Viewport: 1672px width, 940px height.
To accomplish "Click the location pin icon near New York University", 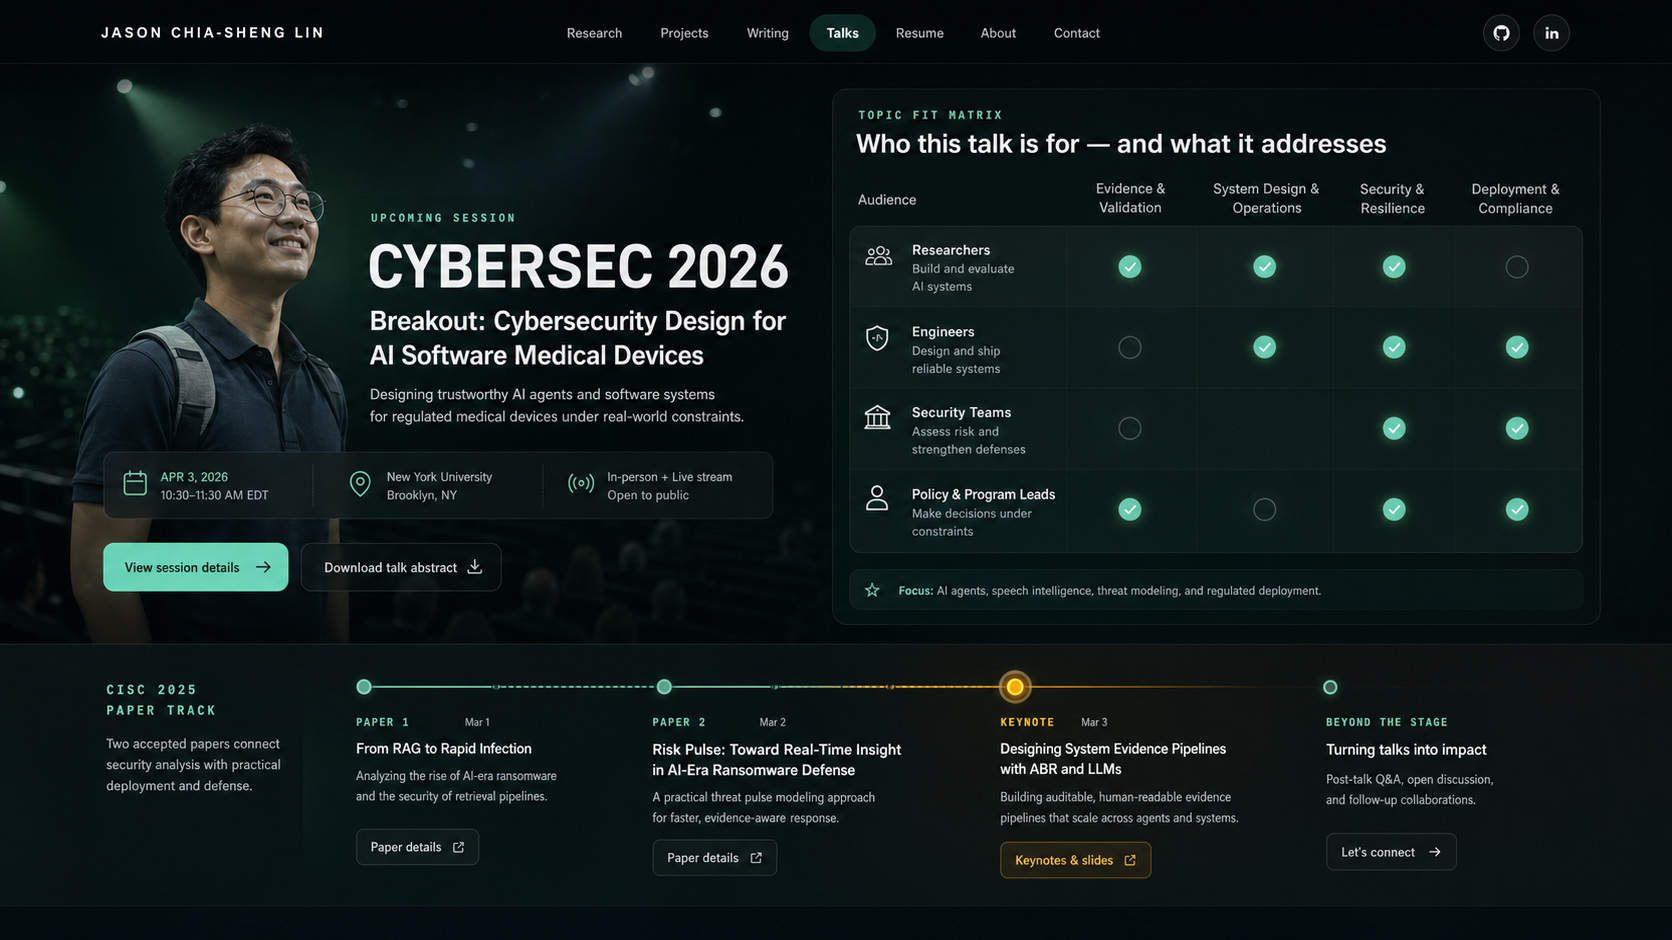I will coord(360,484).
